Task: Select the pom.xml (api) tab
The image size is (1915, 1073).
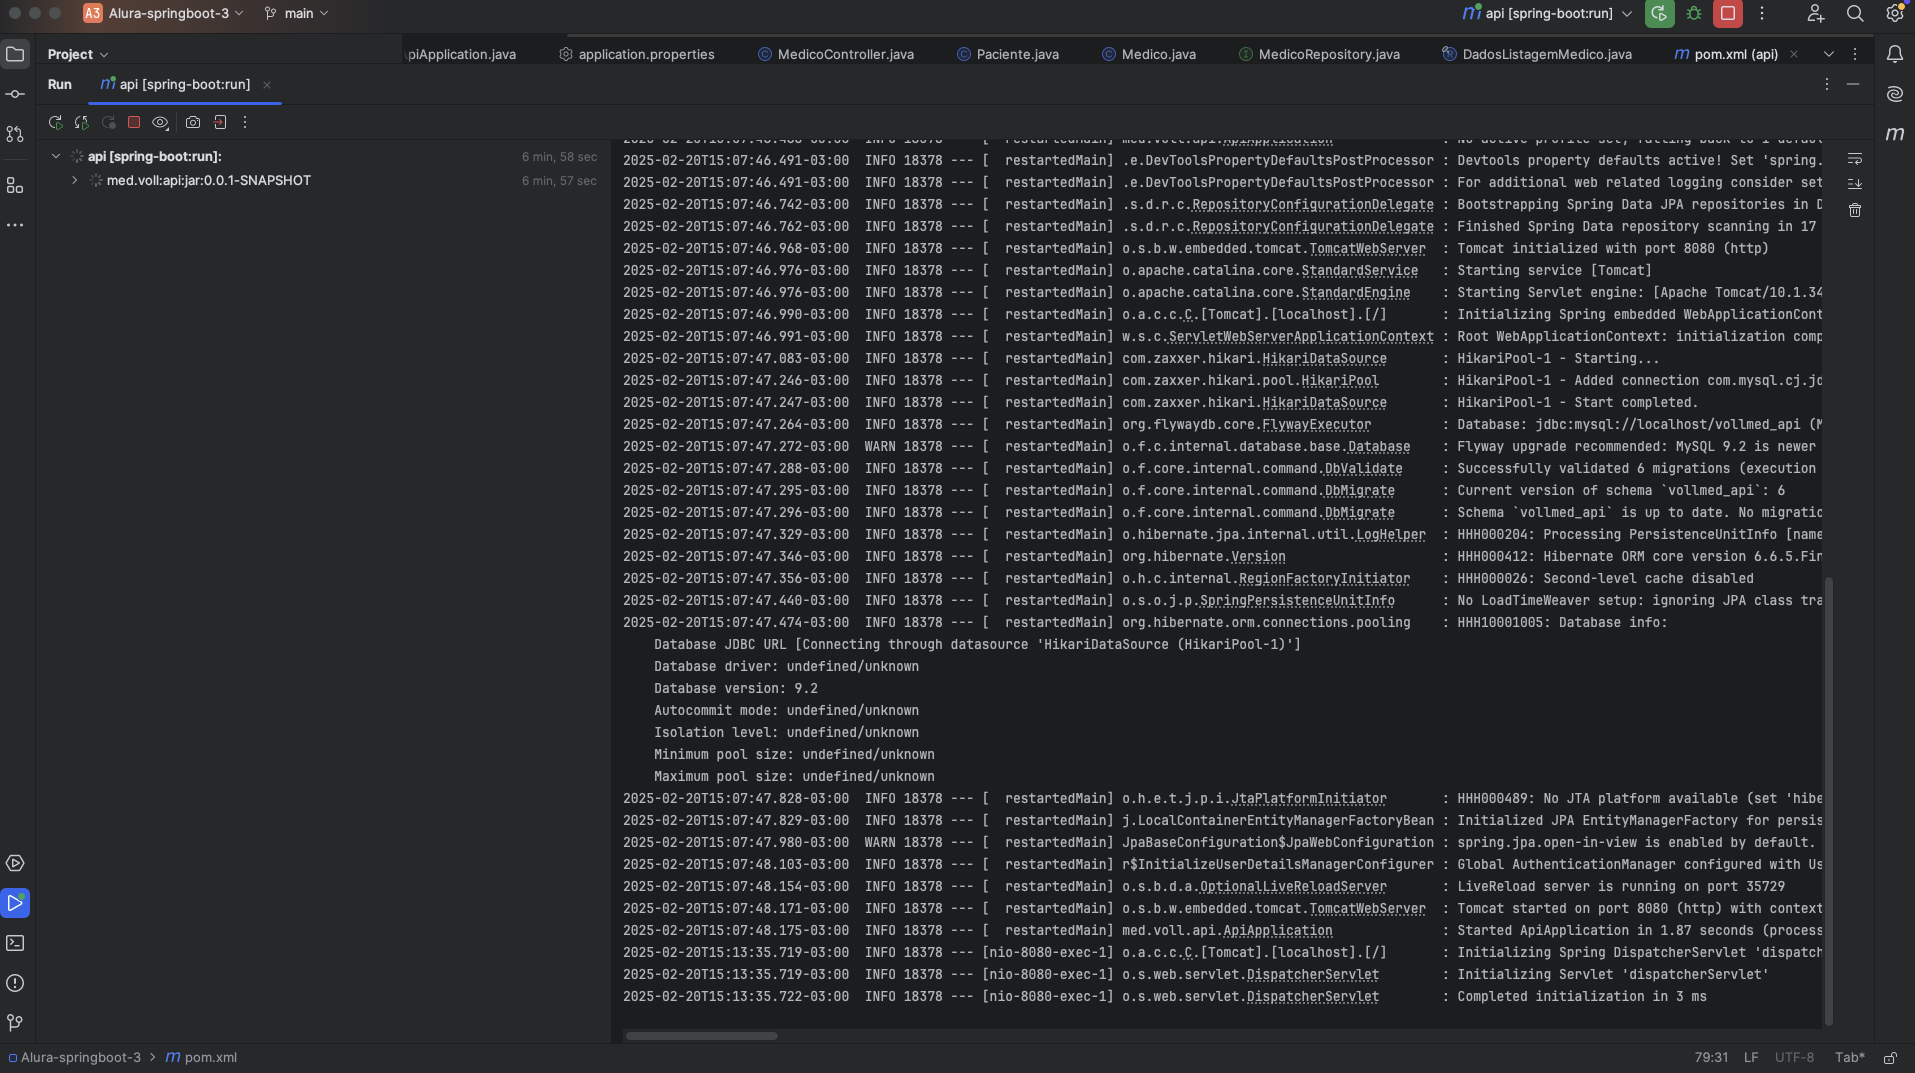Action: coord(1727,54)
